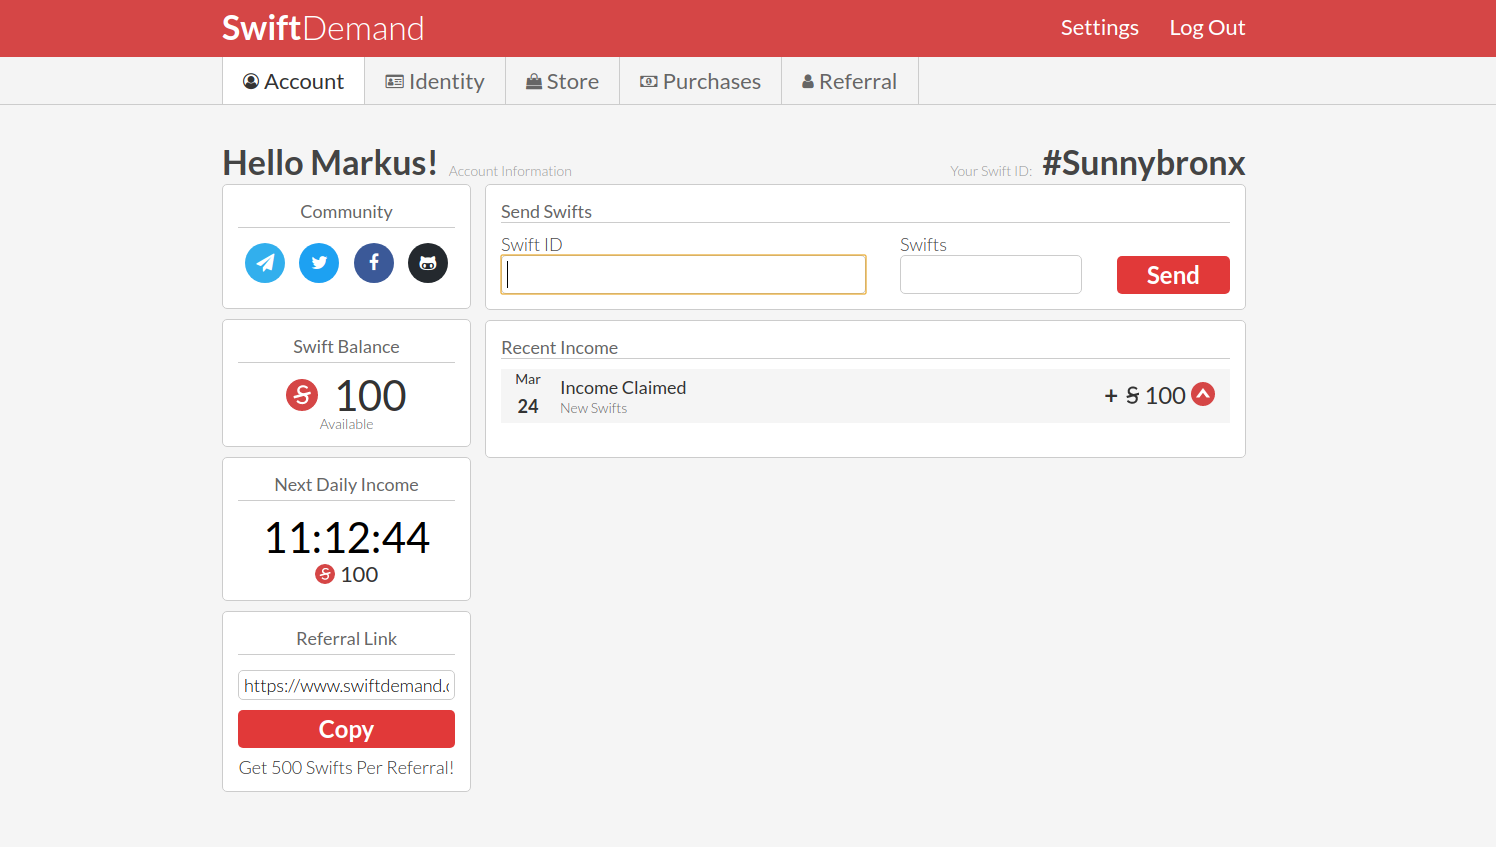1496x847 pixels.
Task: Click the red Swift coin icon beside balance
Action: pyautogui.click(x=302, y=395)
